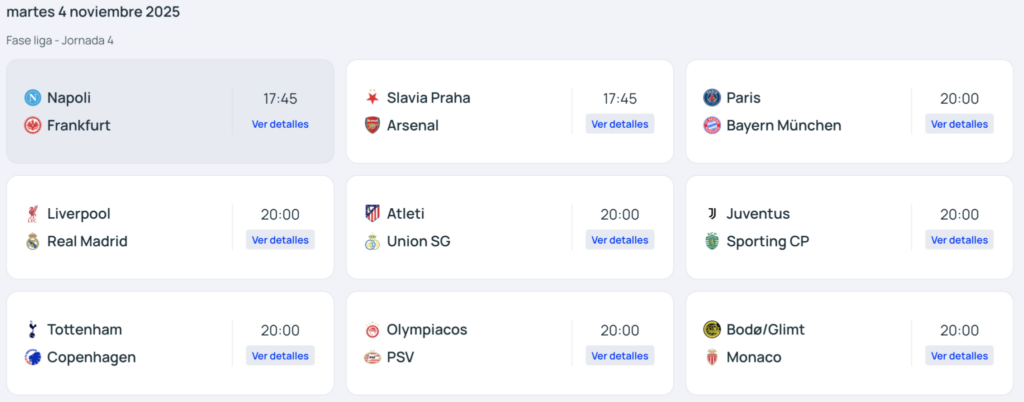Click the Real Madrid crest icon
Screen dimensions: 1024x402
coord(33,242)
